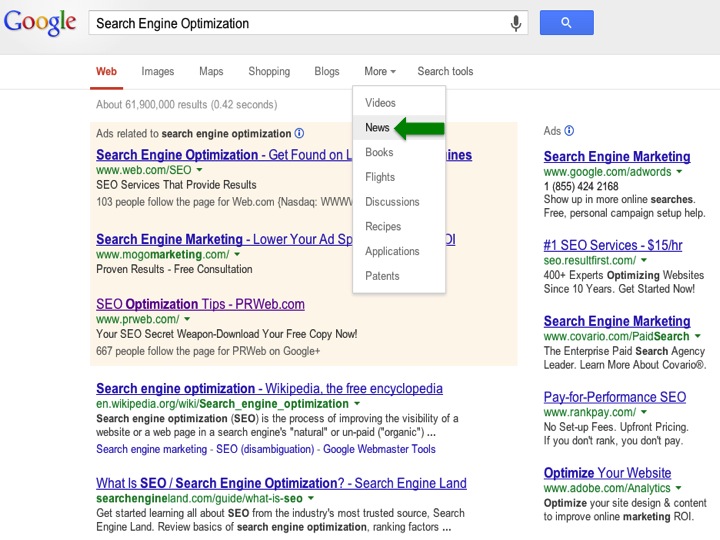Expand arrow beside www.google.com/adwords
The height and width of the screenshot is (540, 720).
pyautogui.click(x=679, y=172)
